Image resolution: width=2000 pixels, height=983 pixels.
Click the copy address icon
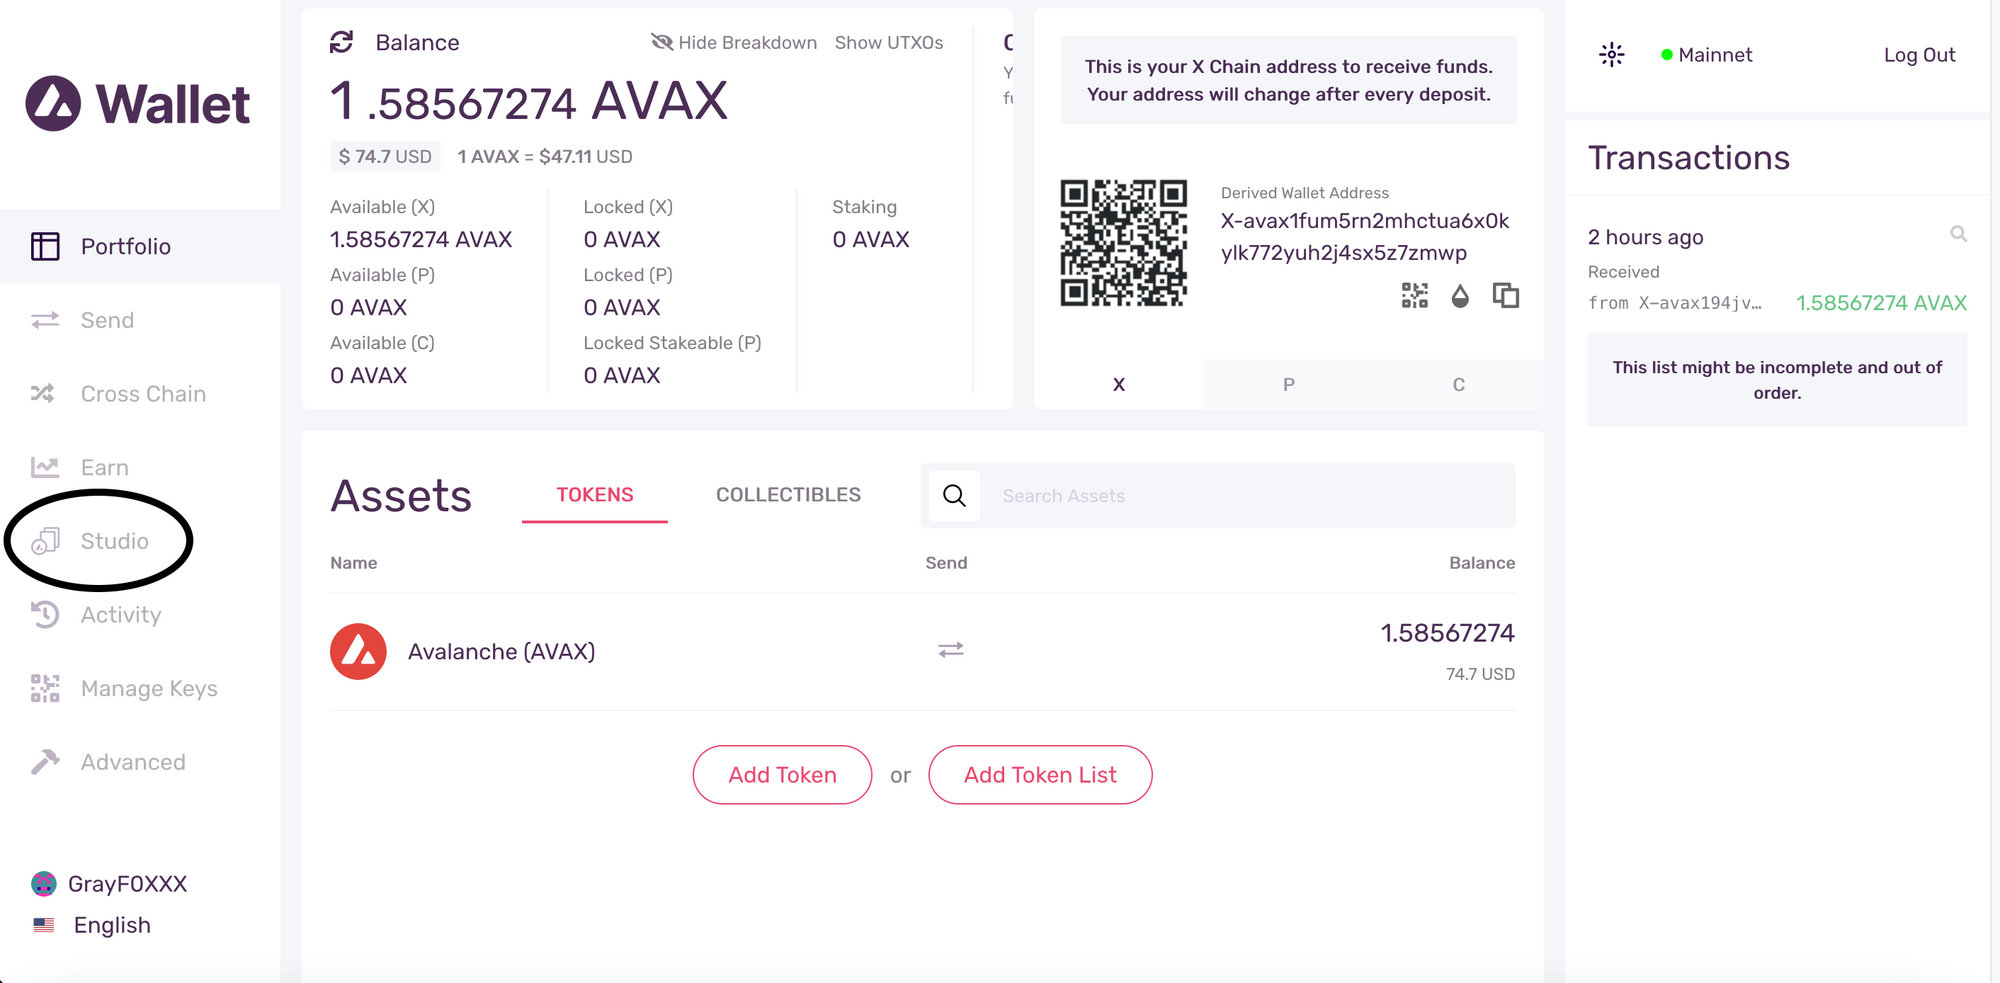coord(1505,295)
